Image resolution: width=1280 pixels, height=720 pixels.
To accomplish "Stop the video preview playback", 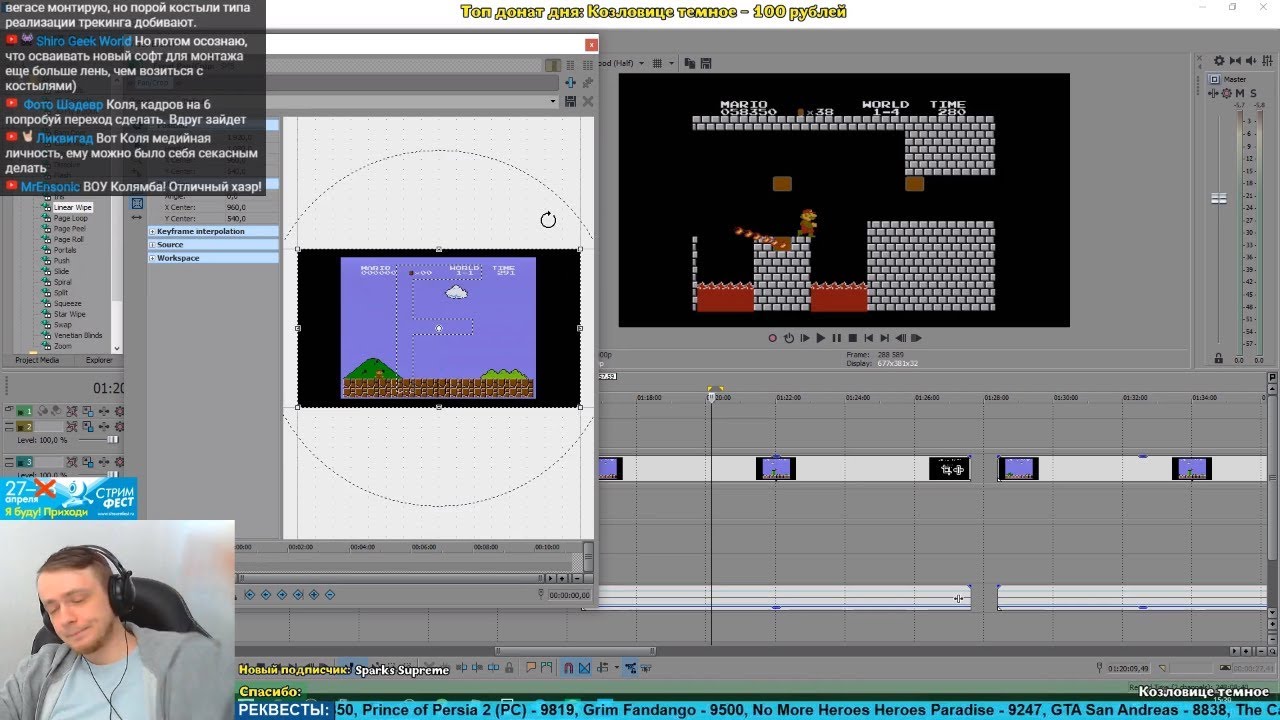I will pos(852,338).
